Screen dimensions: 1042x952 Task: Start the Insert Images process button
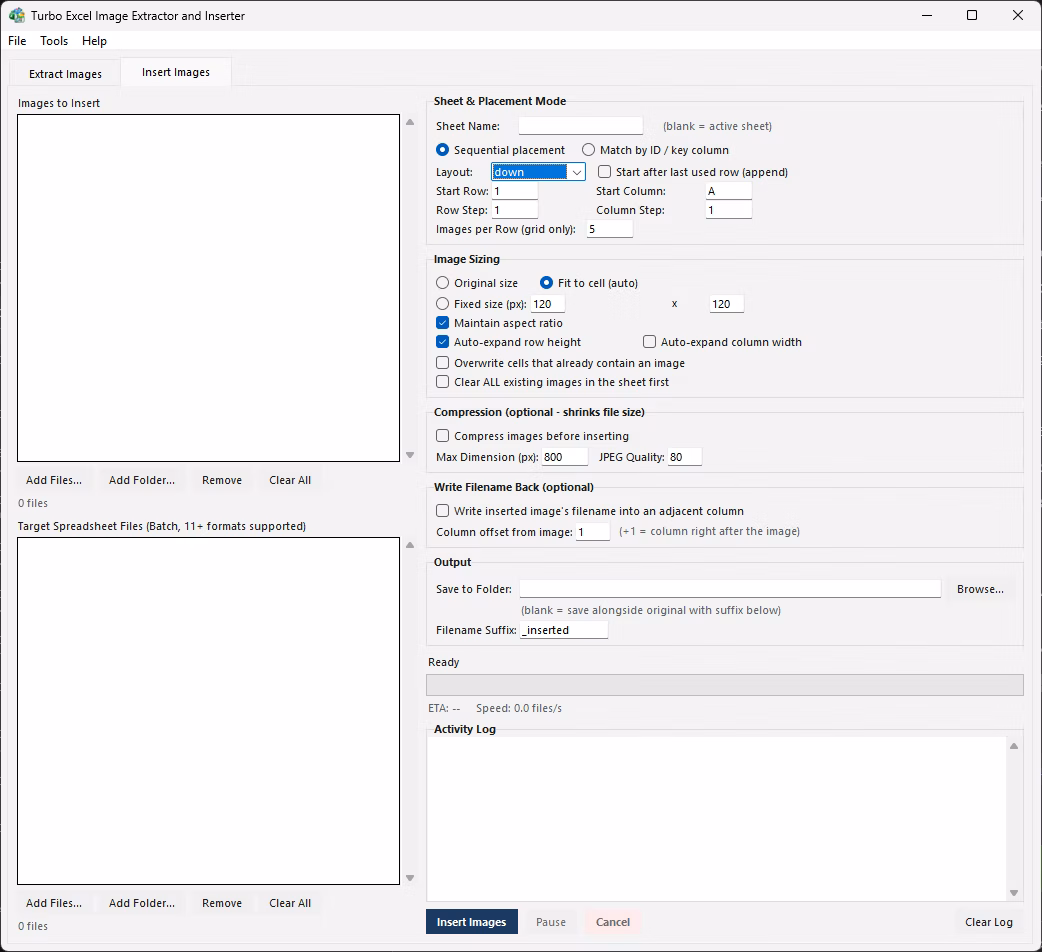[x=471, y=922]
